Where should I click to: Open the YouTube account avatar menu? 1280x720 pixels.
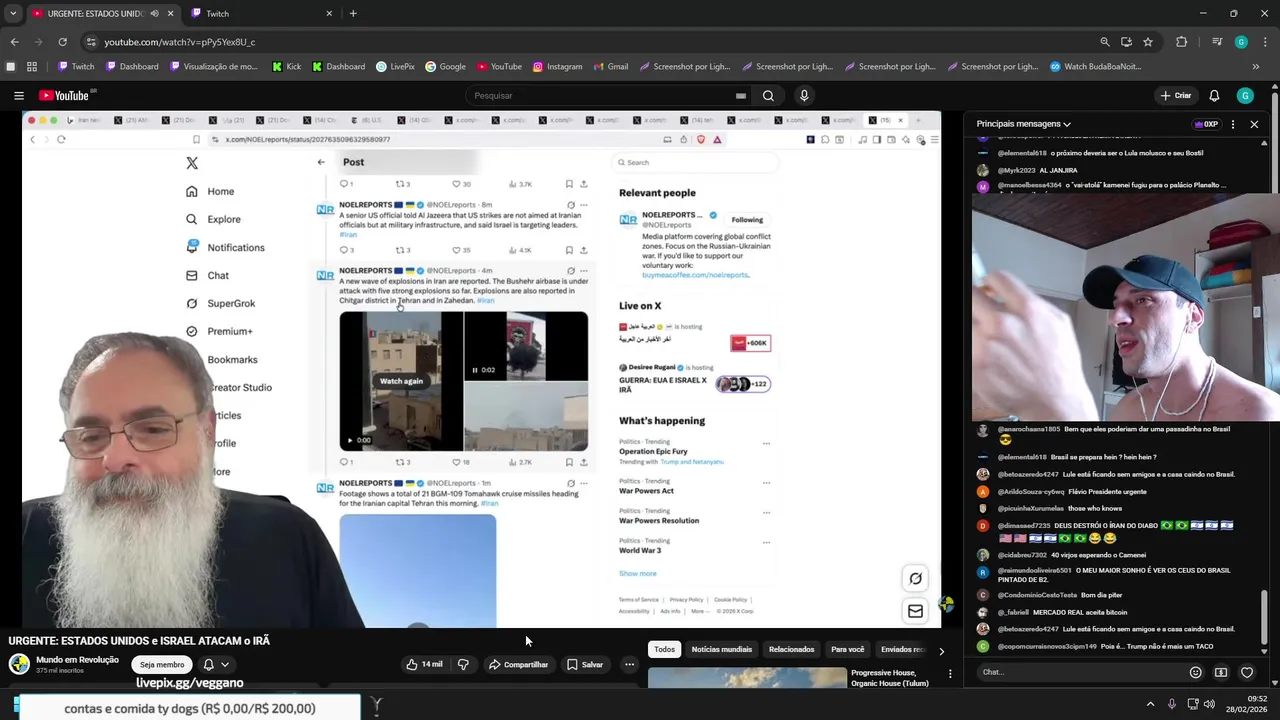[x=1245, y=96]
